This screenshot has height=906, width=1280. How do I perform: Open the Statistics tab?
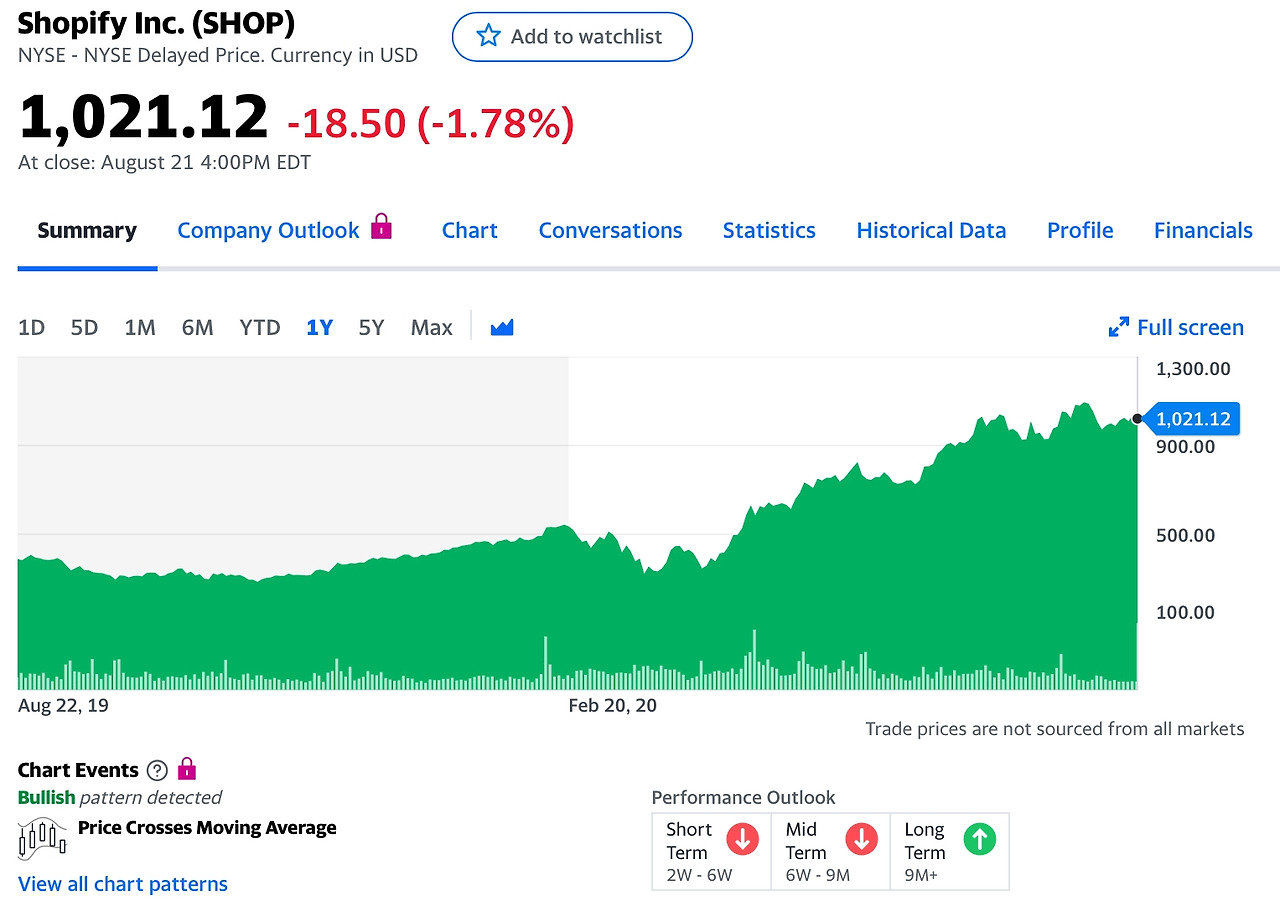point(769,230)
